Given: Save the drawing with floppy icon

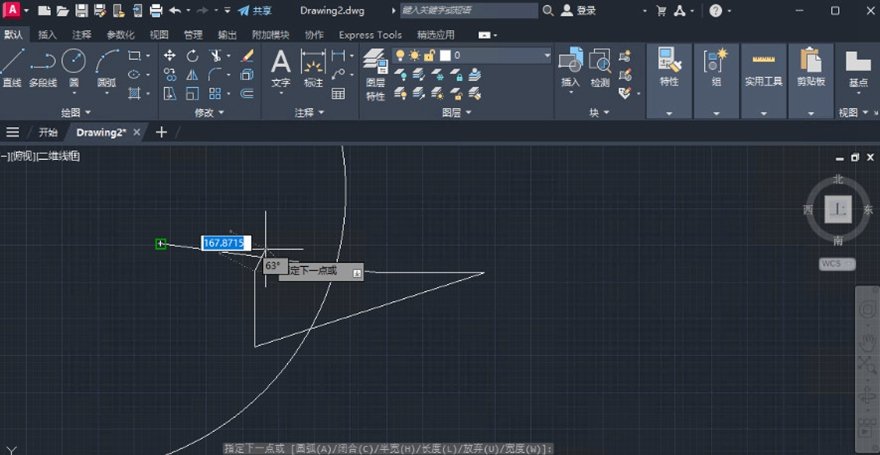Looking at the screenshot, I should [x=81, y=11].
